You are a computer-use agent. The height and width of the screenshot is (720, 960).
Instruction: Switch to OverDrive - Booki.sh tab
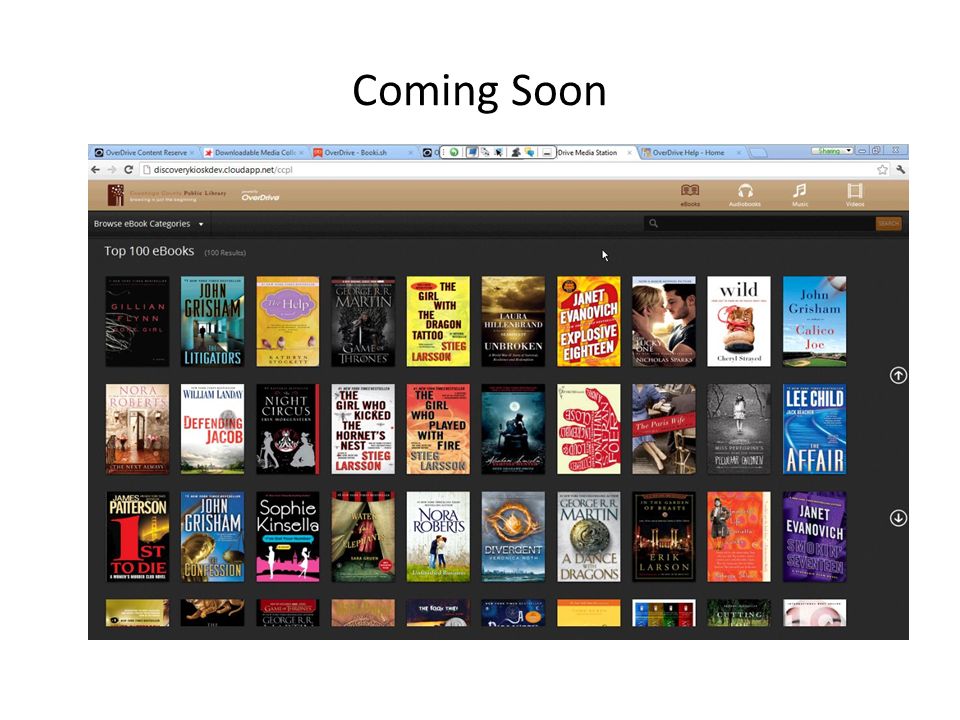pyautogui.click(x=362, y=152)
